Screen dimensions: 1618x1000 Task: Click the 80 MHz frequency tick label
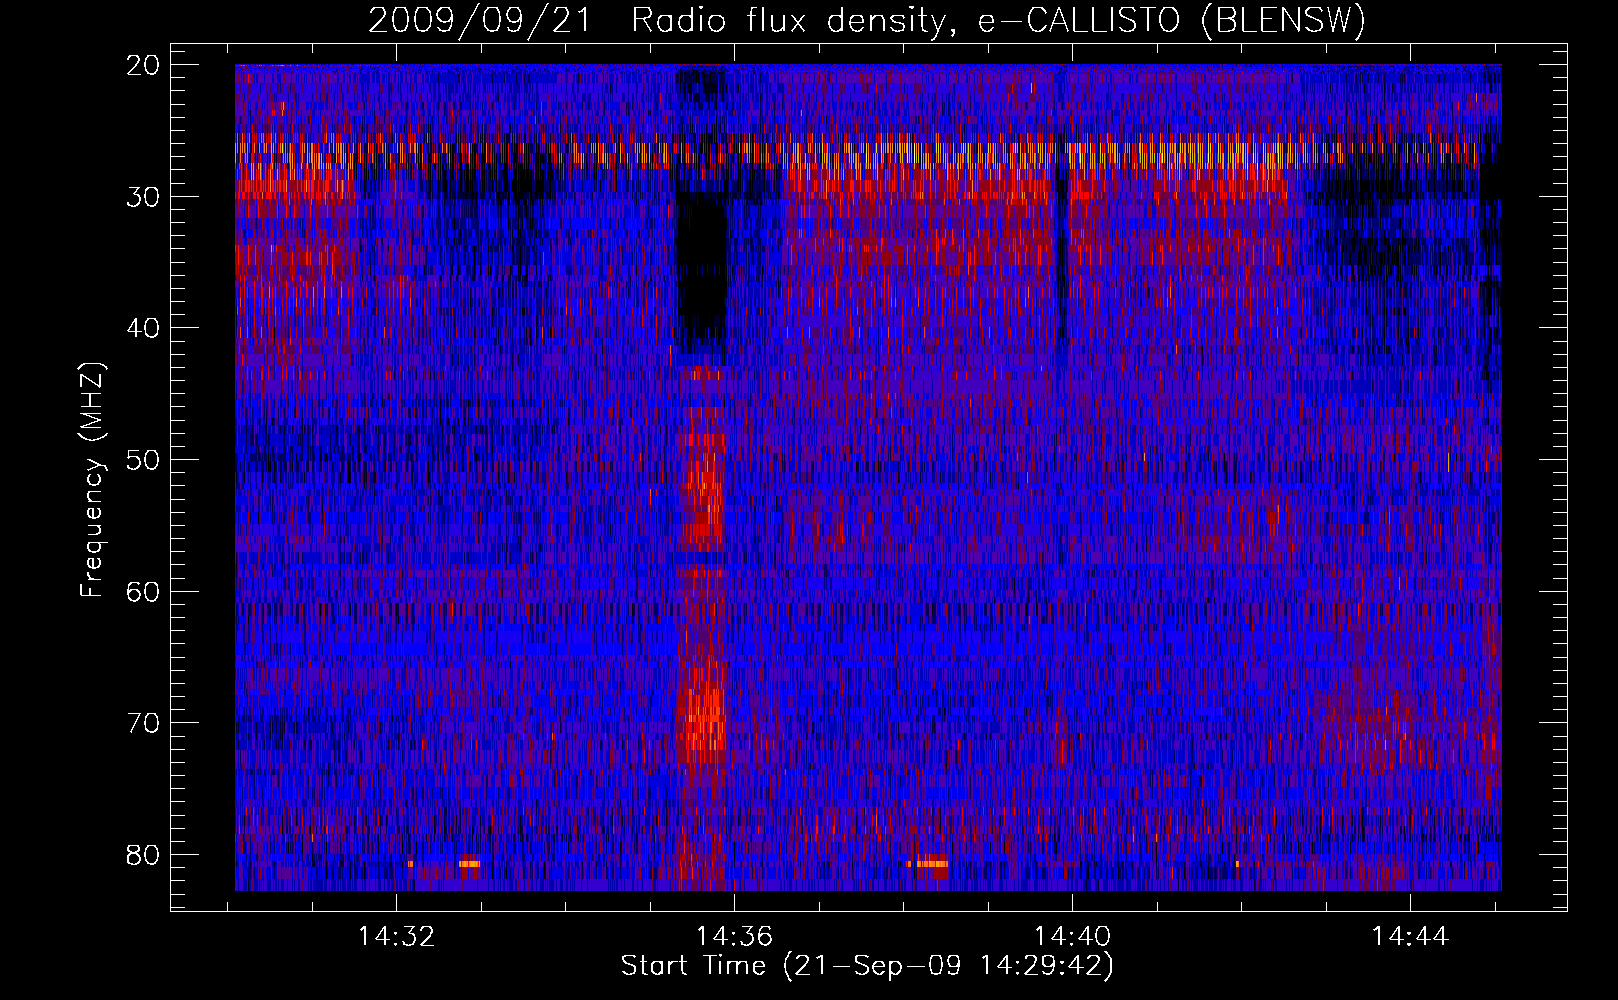143,855
